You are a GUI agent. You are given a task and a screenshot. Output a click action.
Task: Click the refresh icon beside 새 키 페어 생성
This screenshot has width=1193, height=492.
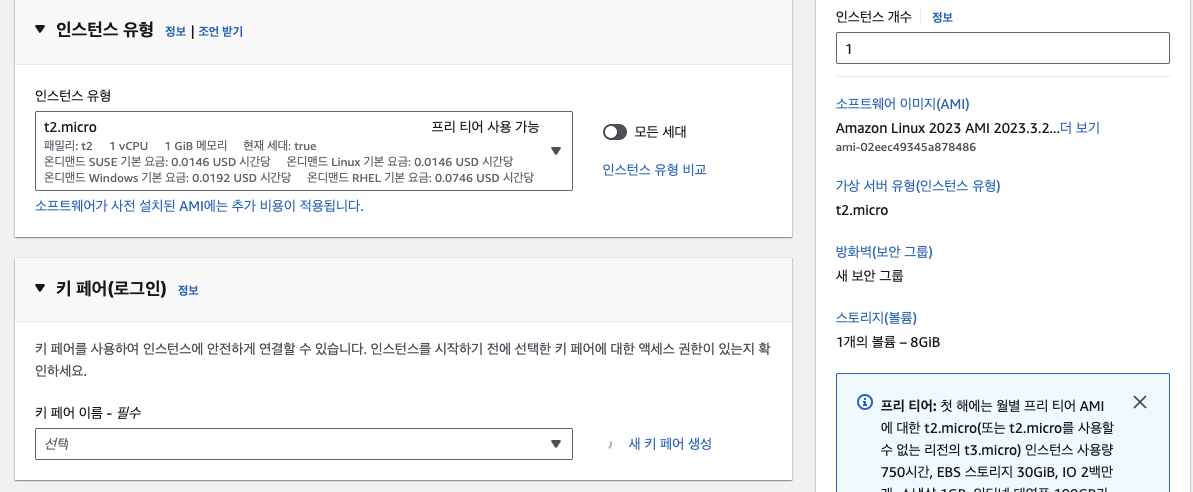pyautogui.click(x=610, y=444)
